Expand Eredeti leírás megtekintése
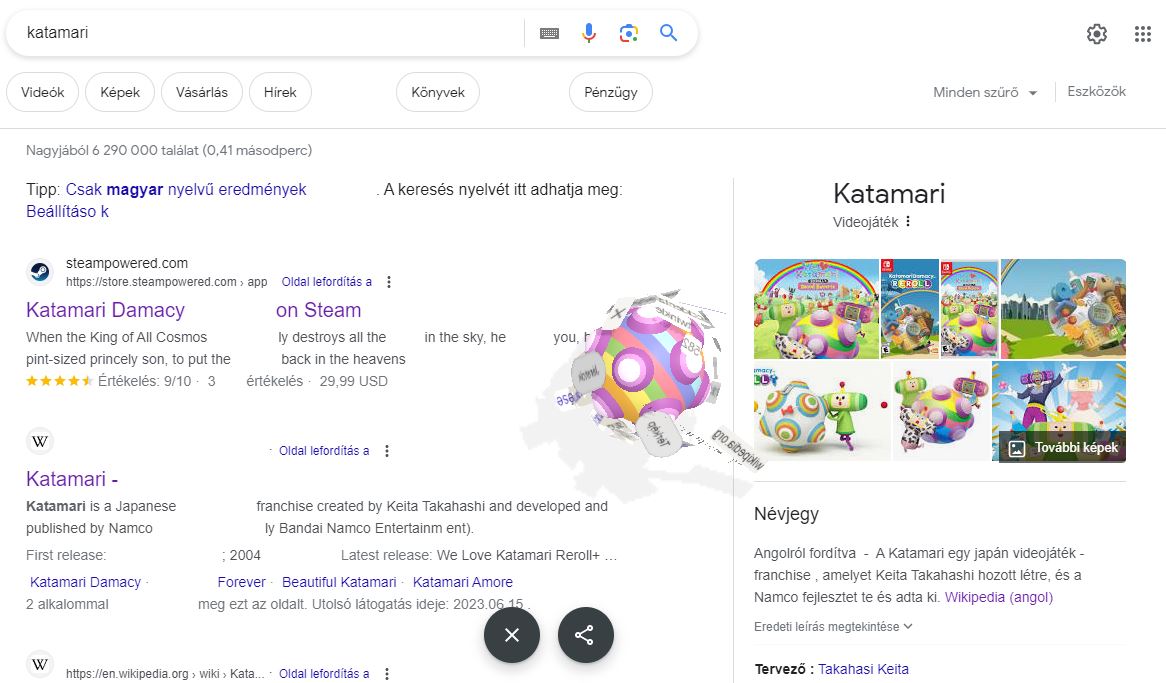The image size is (1166, 683). pos(833,627)
